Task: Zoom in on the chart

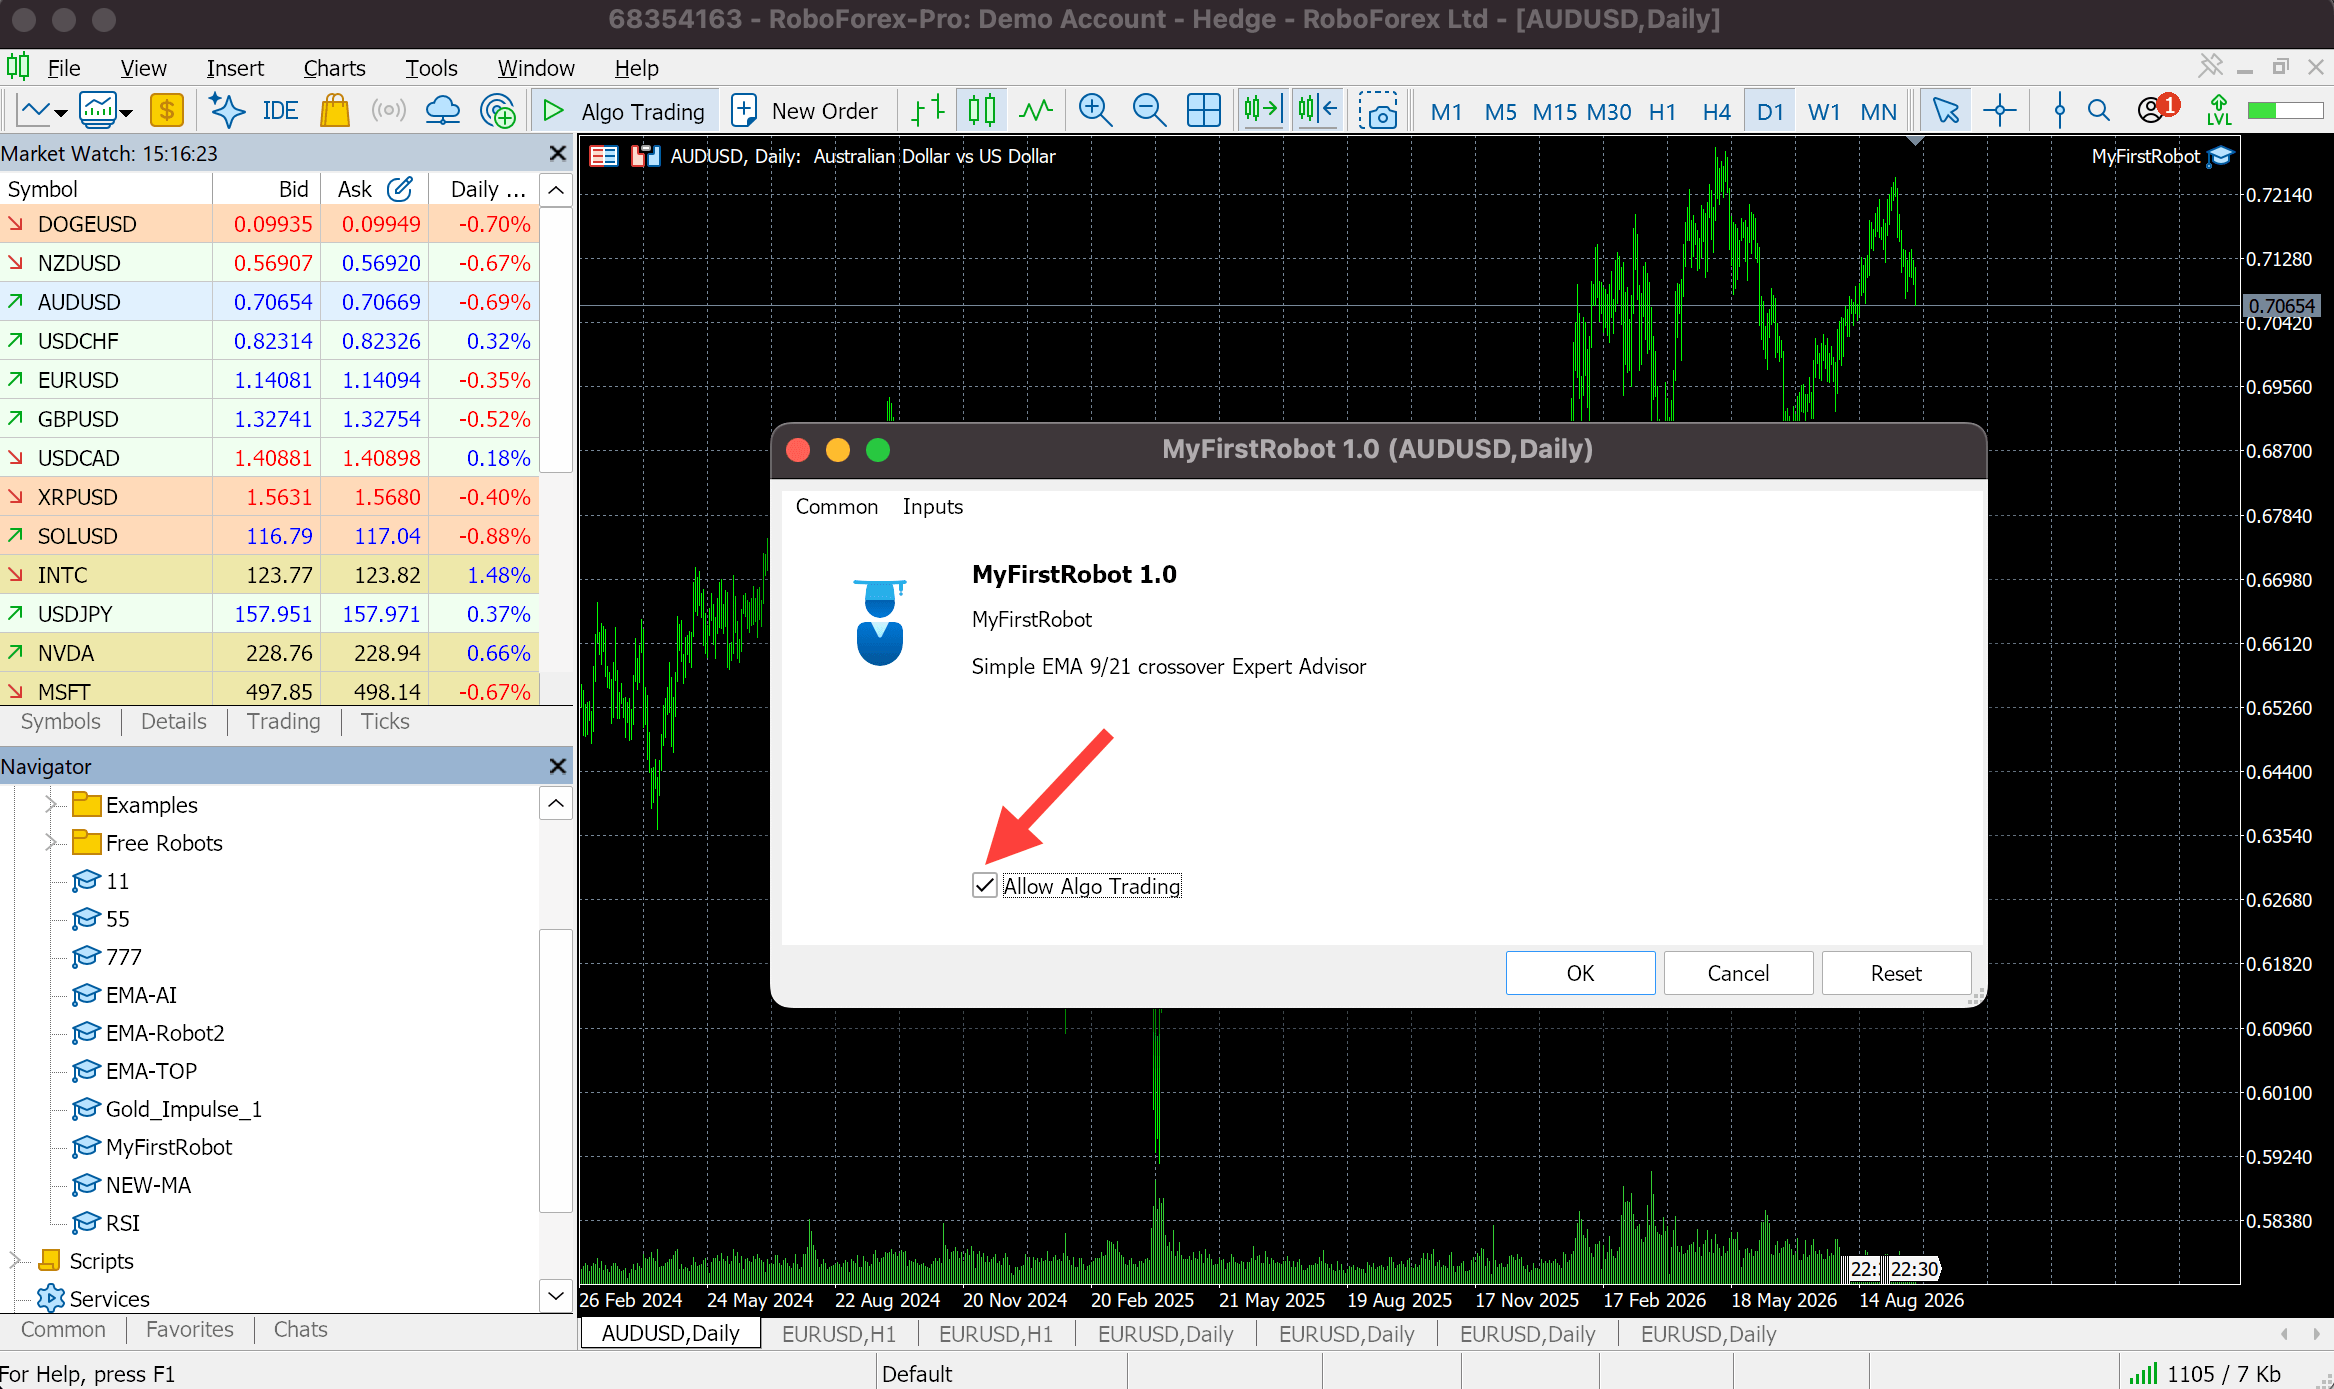Action: [x=1095, y=111]
